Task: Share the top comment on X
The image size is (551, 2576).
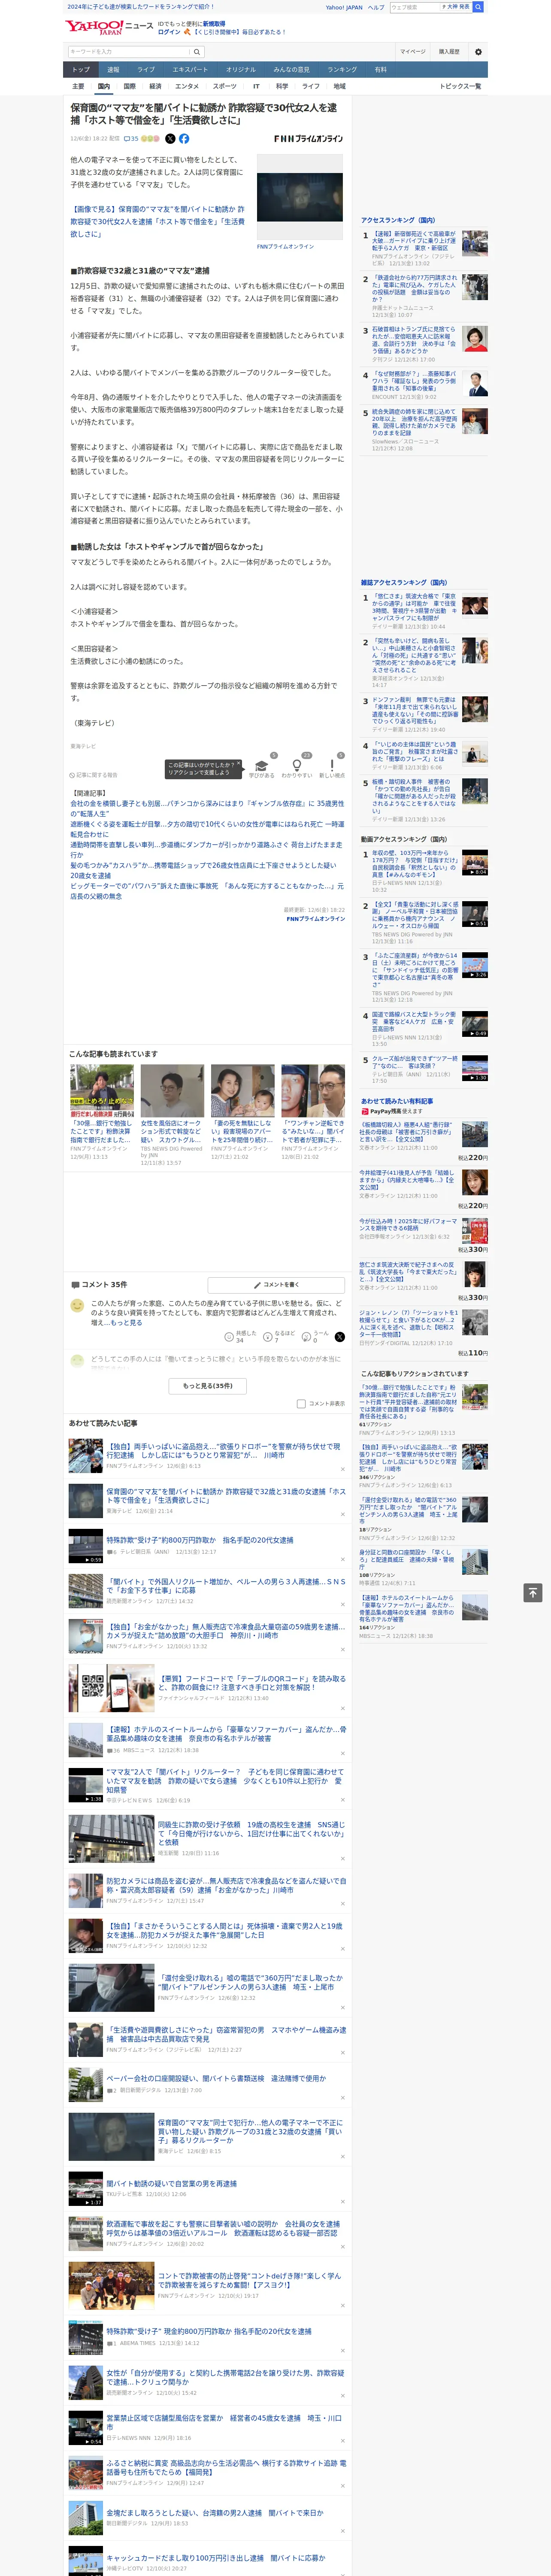Action: coord(340,1337)
